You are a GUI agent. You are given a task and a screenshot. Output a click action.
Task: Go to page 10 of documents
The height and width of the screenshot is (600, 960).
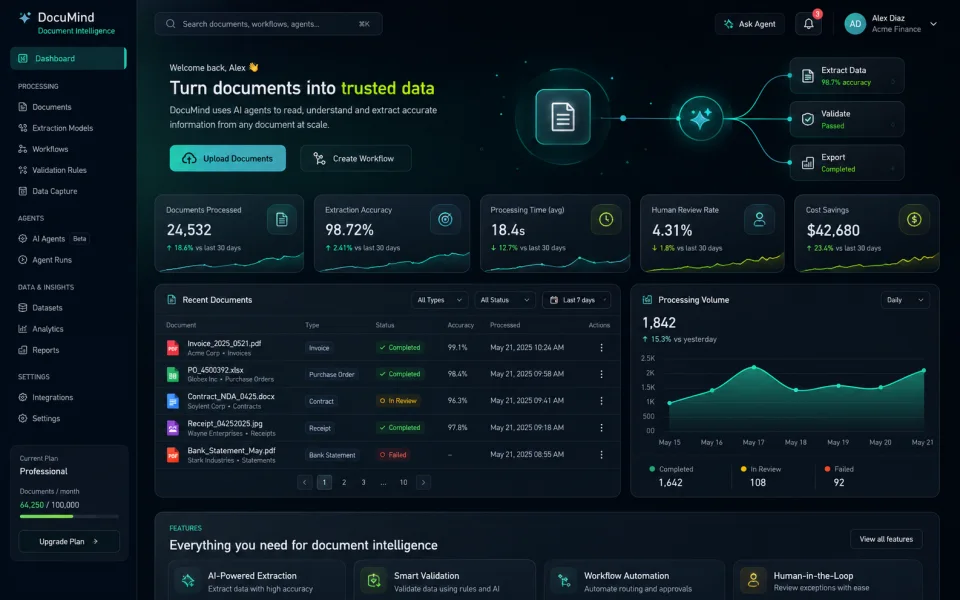(x=403, y=482)
